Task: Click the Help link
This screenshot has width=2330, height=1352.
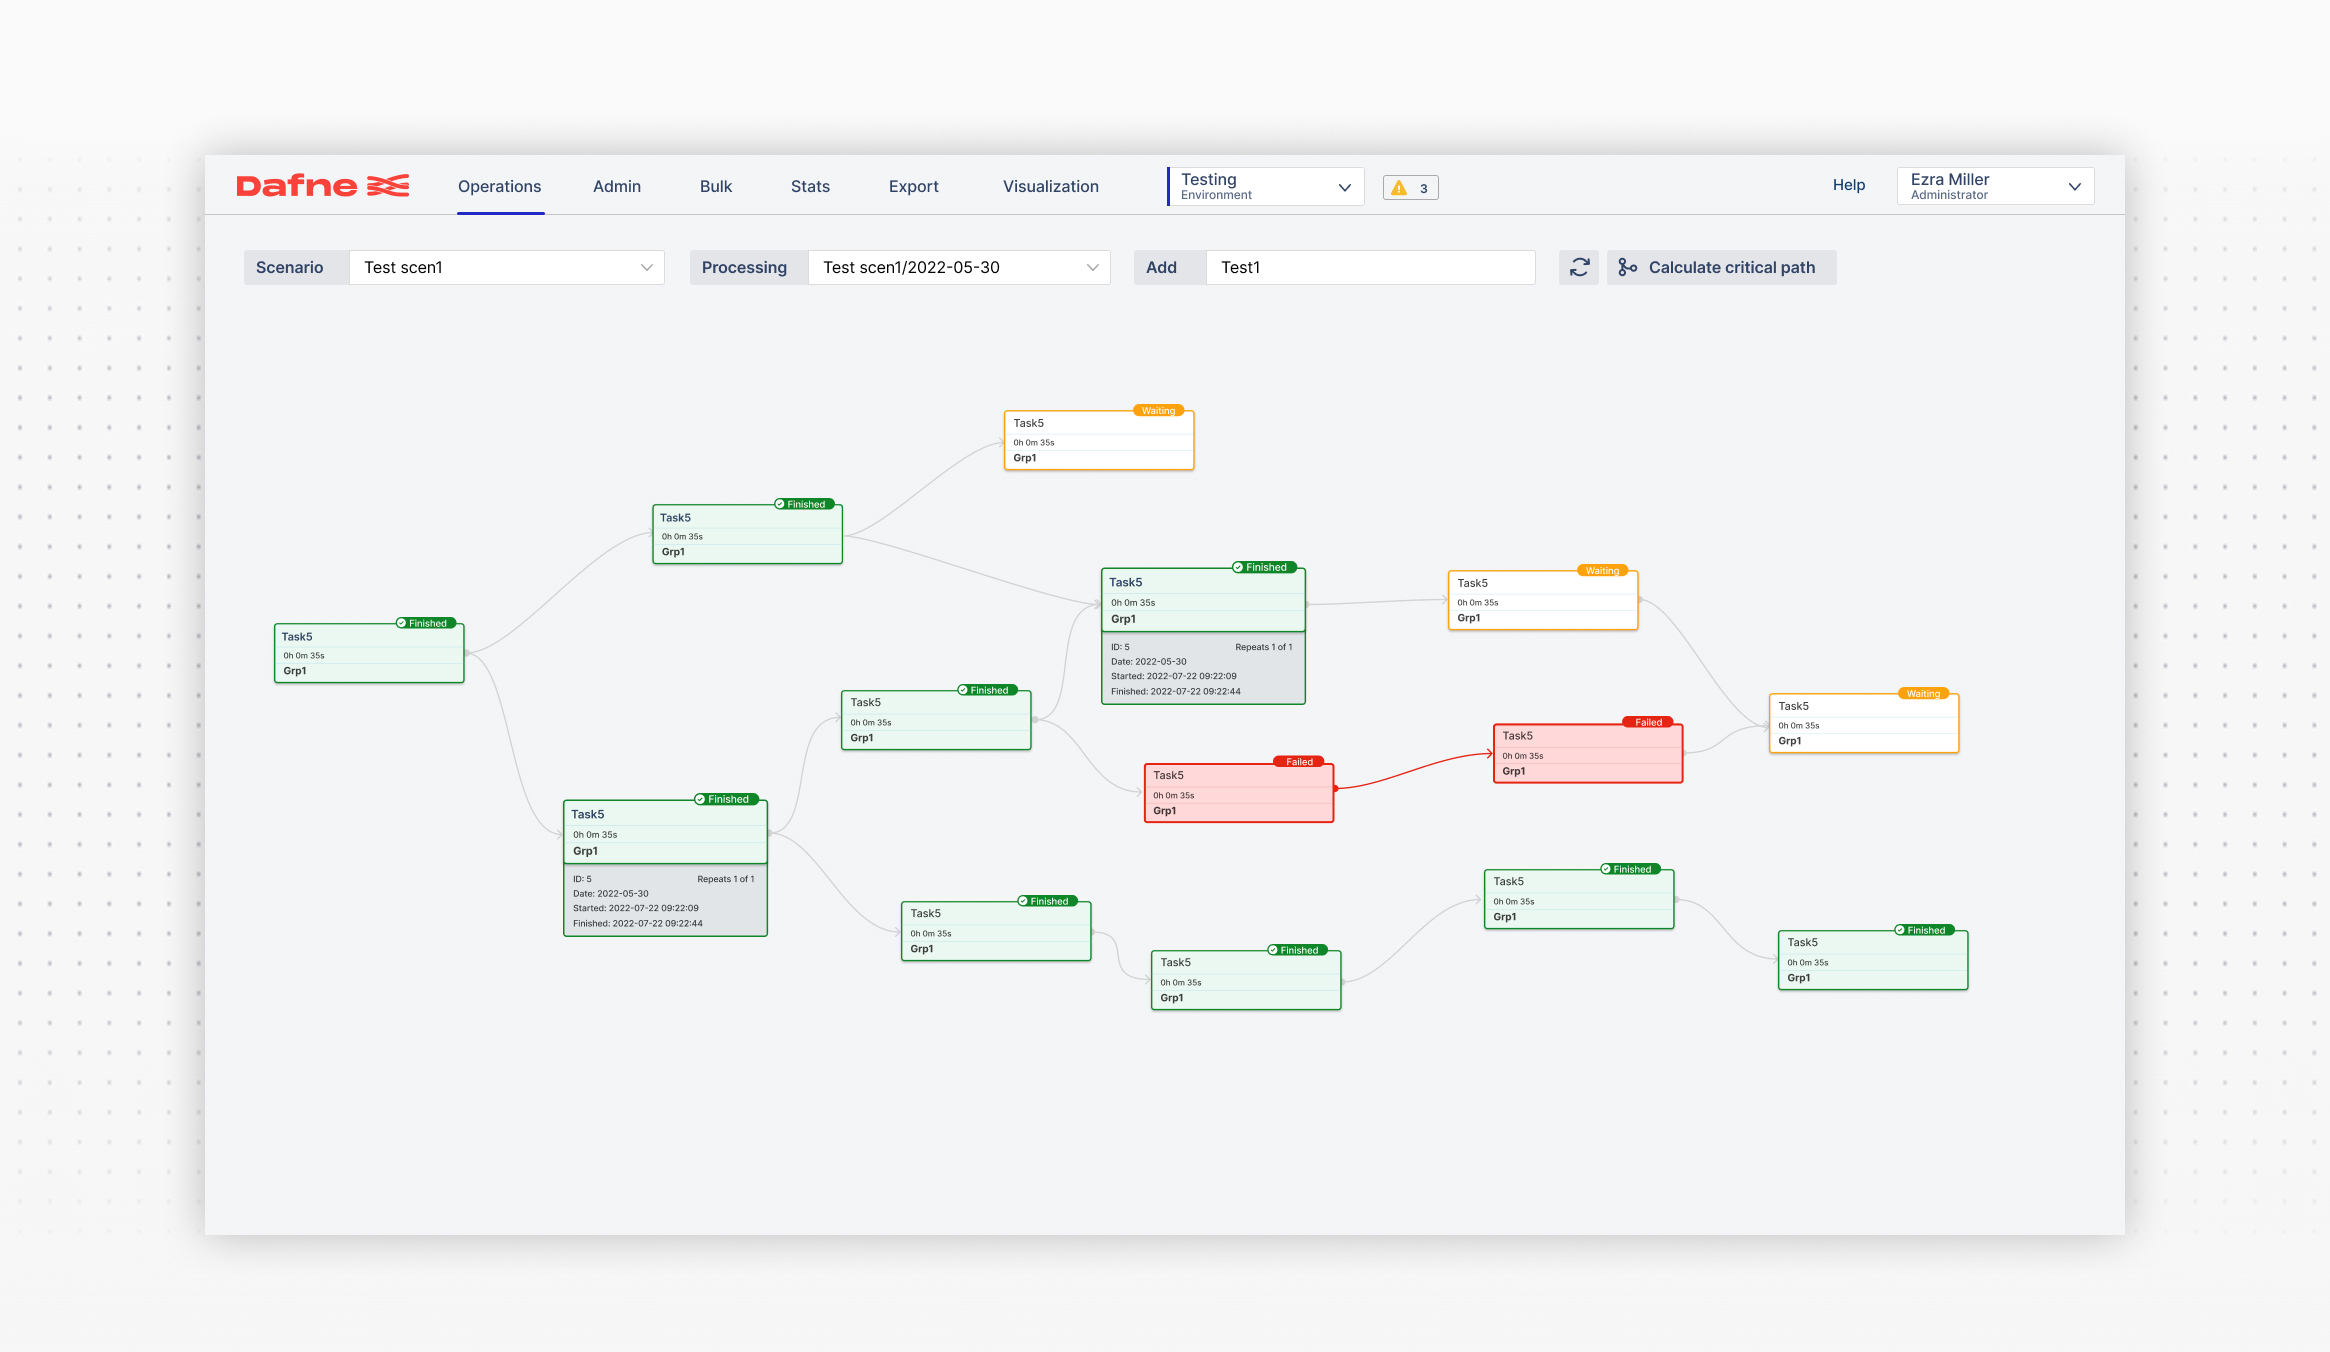Action: click(x=1848, y=185)
